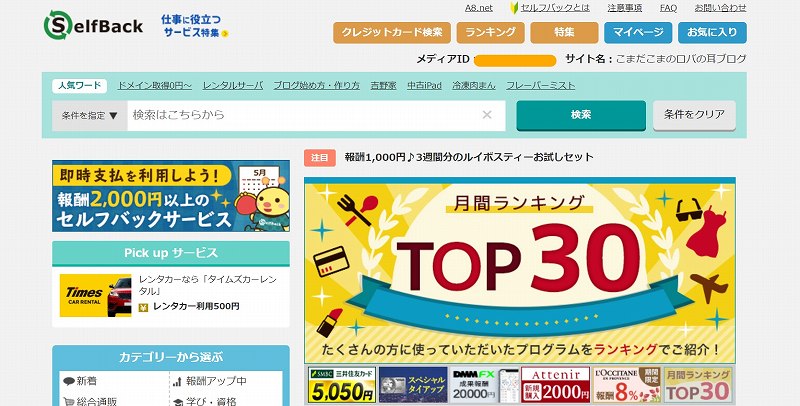Click the SelfBack logo
This screenshot has width=800, height=406.
93,25
